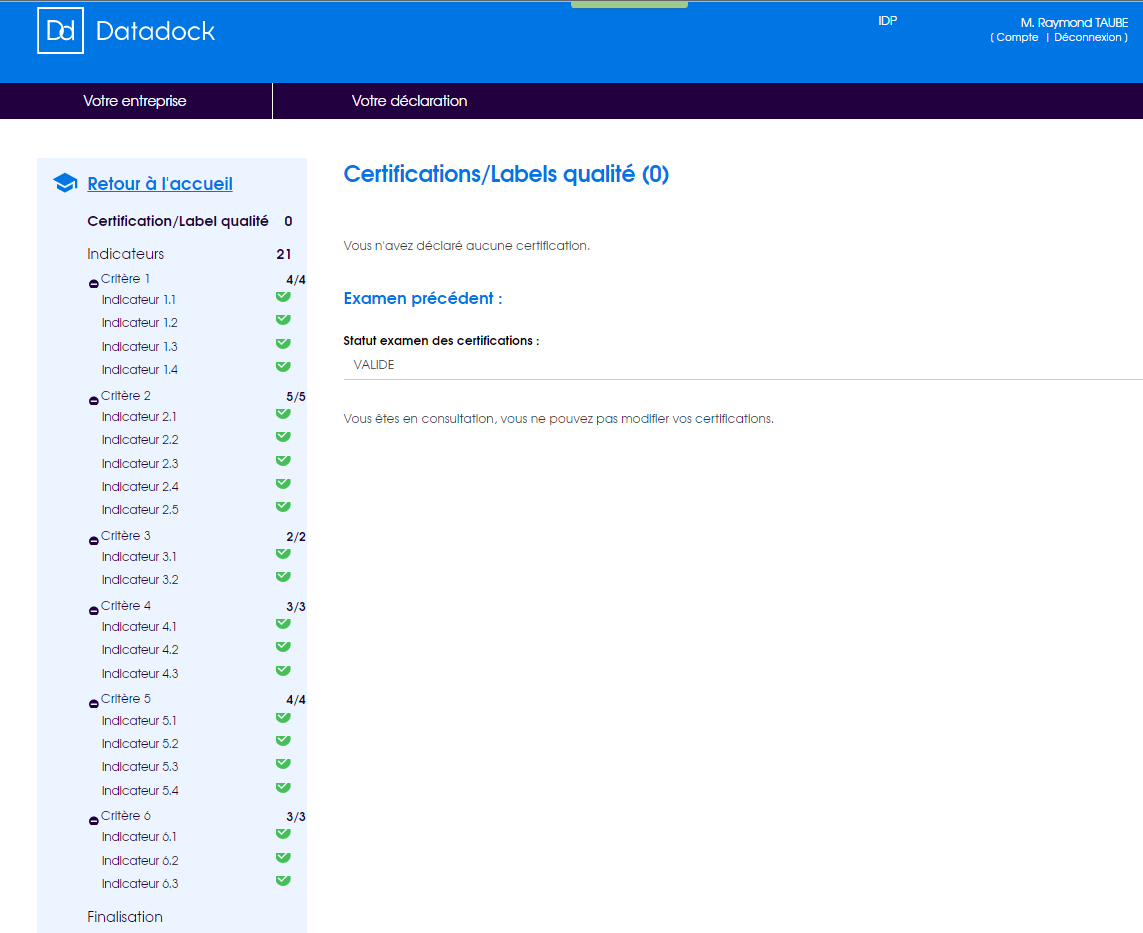Click green checkmark for Indicateur 3.2
The image size is (1143, 933).
click(283, 577)
